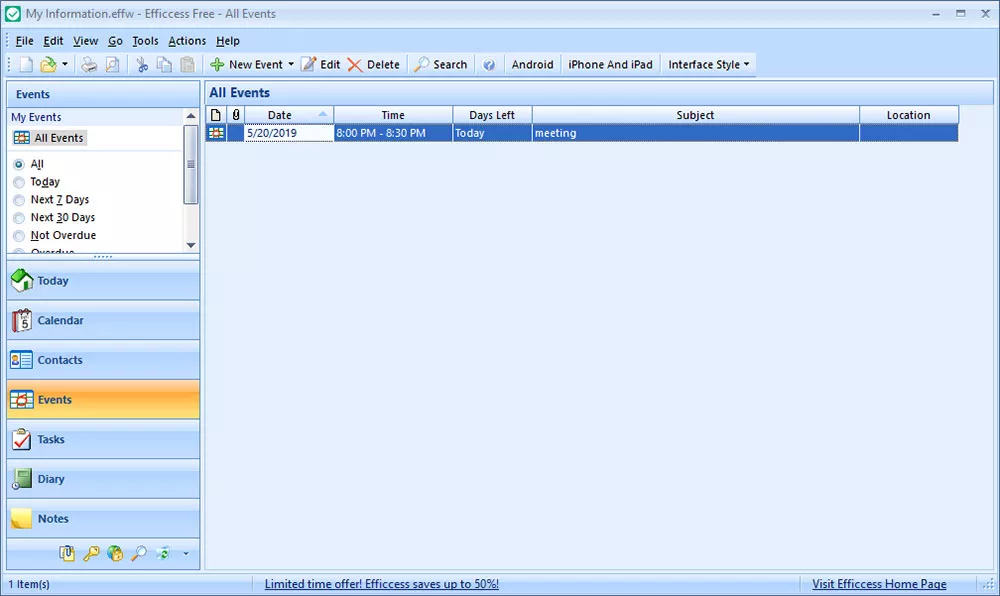Click the Delete toolbar button
Image resolution: width=1000 pixels, height=596 pixels.
click(374, 64)
